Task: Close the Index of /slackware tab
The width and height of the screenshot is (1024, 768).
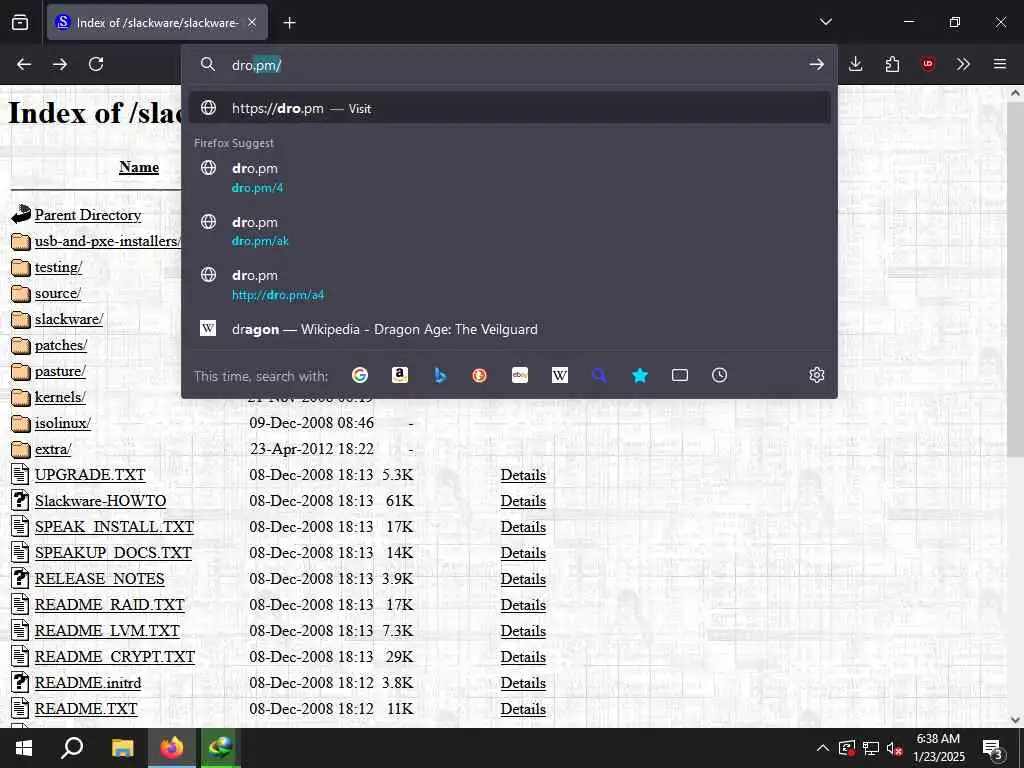Action: [x=252, y=22]
